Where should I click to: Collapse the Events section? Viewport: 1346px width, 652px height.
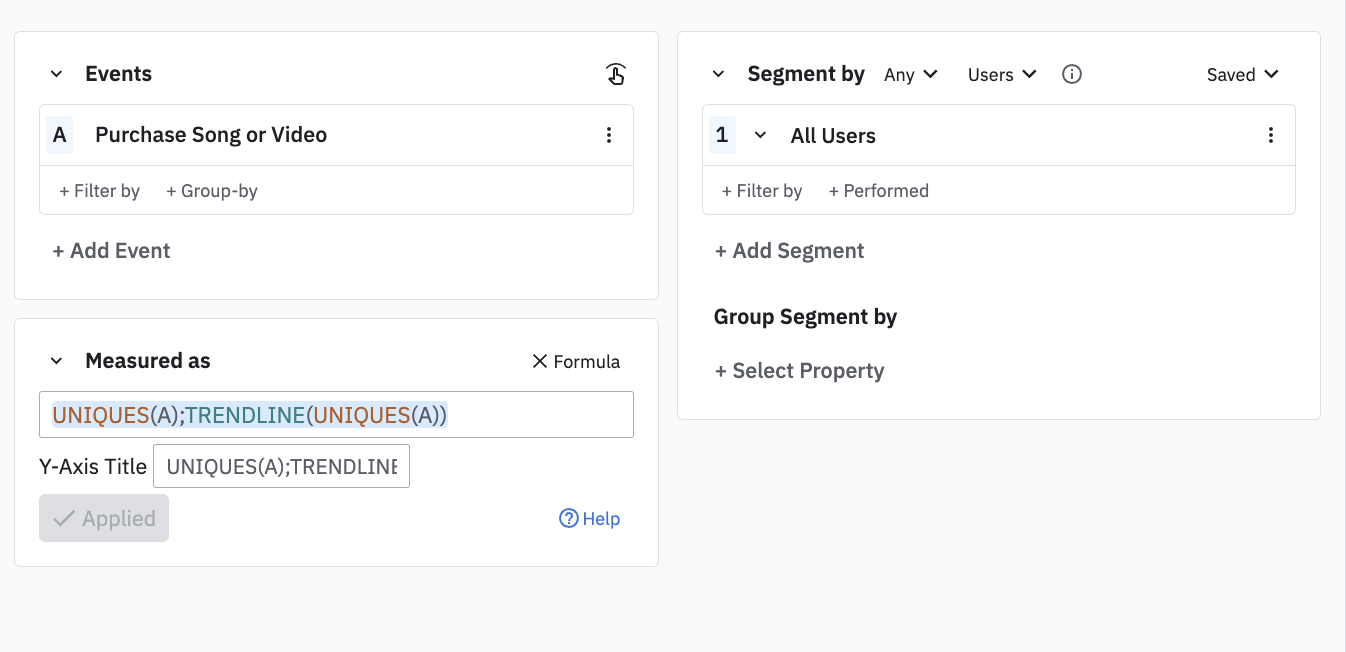pyautogui.click(x=57, y=75)
